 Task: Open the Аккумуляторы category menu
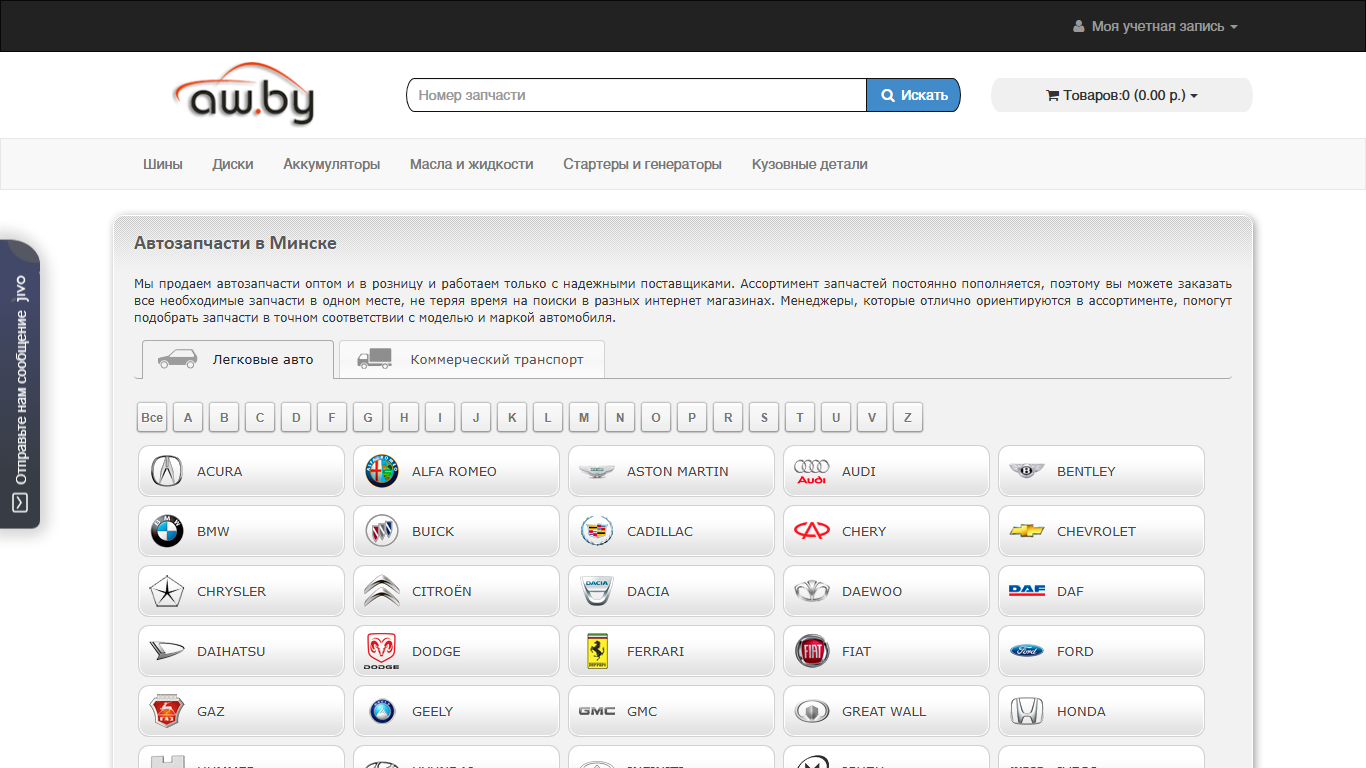pyautogui.click(x=332, y=164)
